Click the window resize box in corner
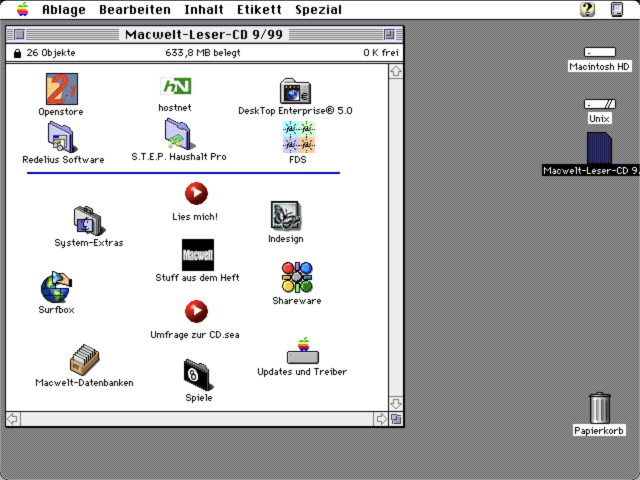Viewport: 640px width, 480px height. click(396, 419)
